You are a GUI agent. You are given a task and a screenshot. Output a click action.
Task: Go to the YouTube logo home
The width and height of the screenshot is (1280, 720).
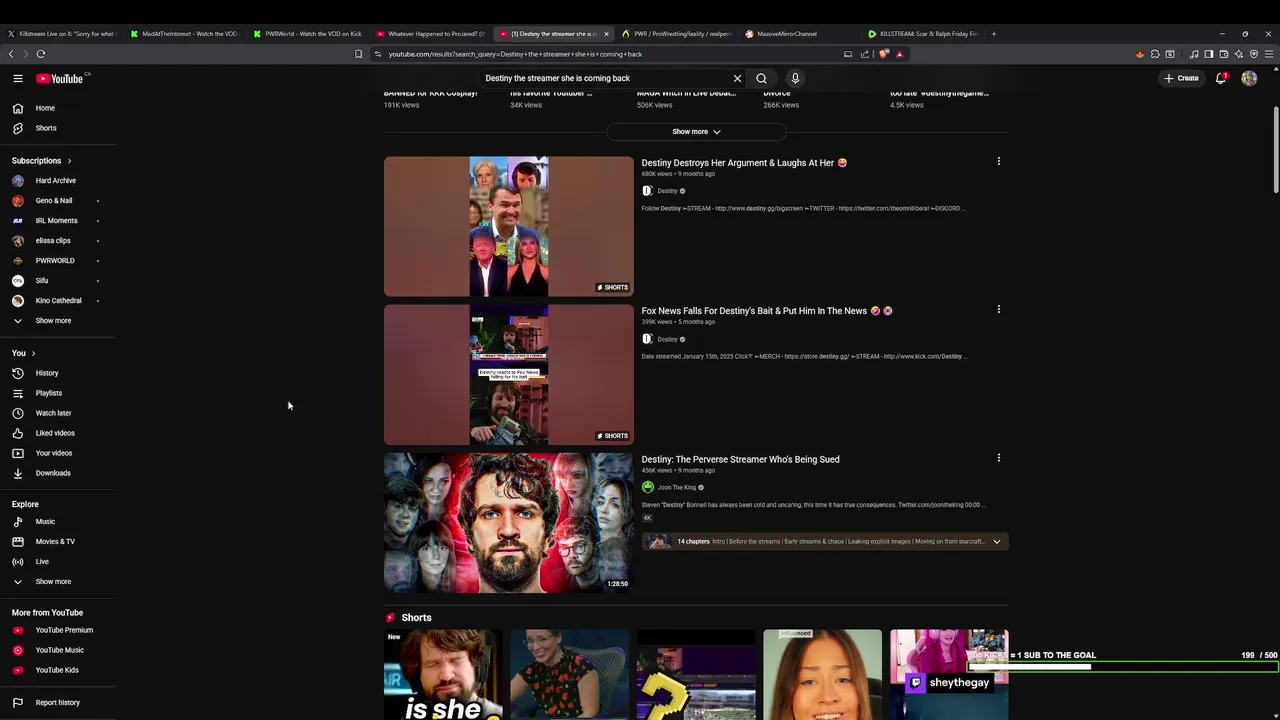(60, 78)
